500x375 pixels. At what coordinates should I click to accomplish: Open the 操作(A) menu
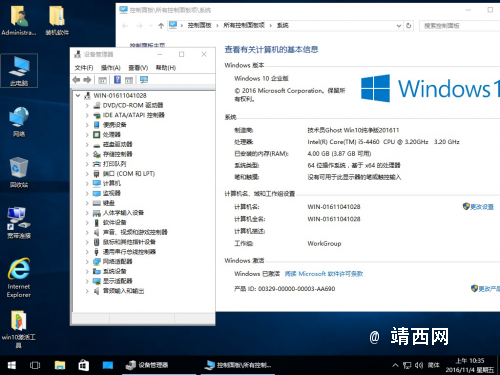tap(110, 68)
